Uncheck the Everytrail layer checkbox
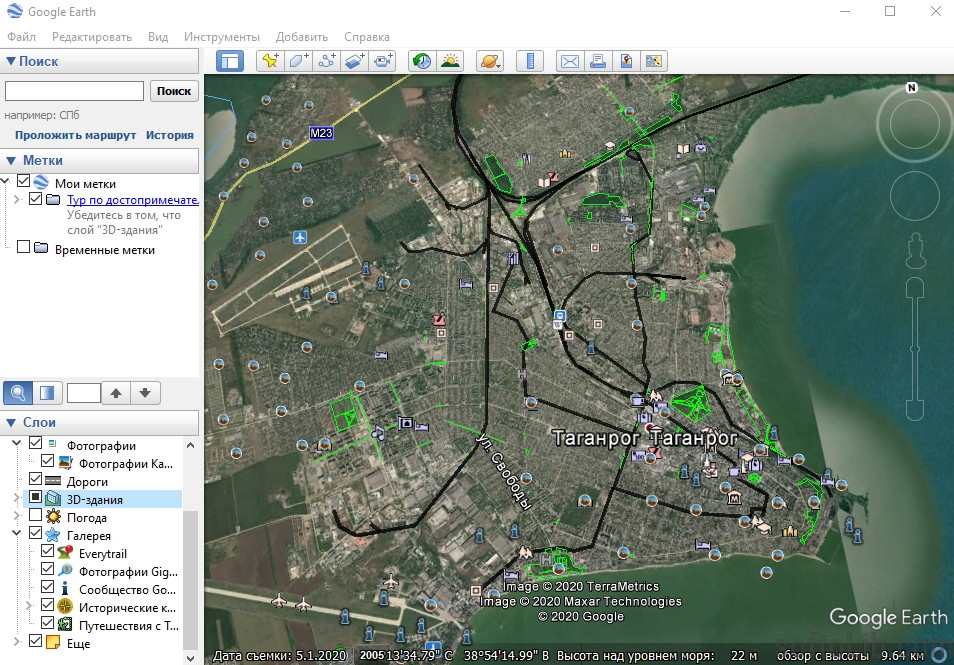The width and height of the screenshot is (954, 665). 47,551
